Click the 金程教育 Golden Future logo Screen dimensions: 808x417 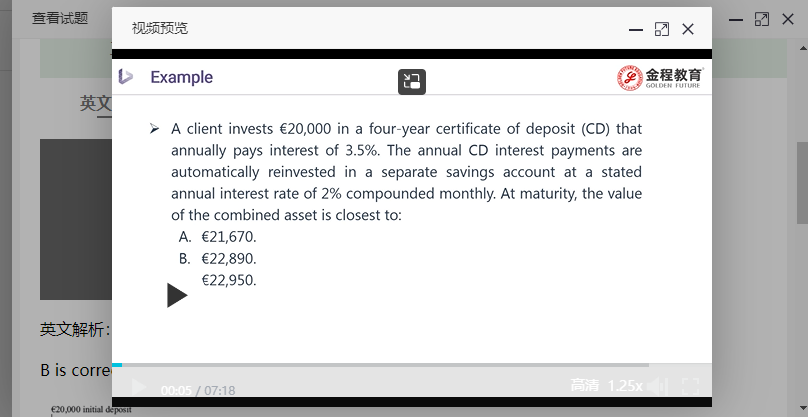[x=660, y=77]
